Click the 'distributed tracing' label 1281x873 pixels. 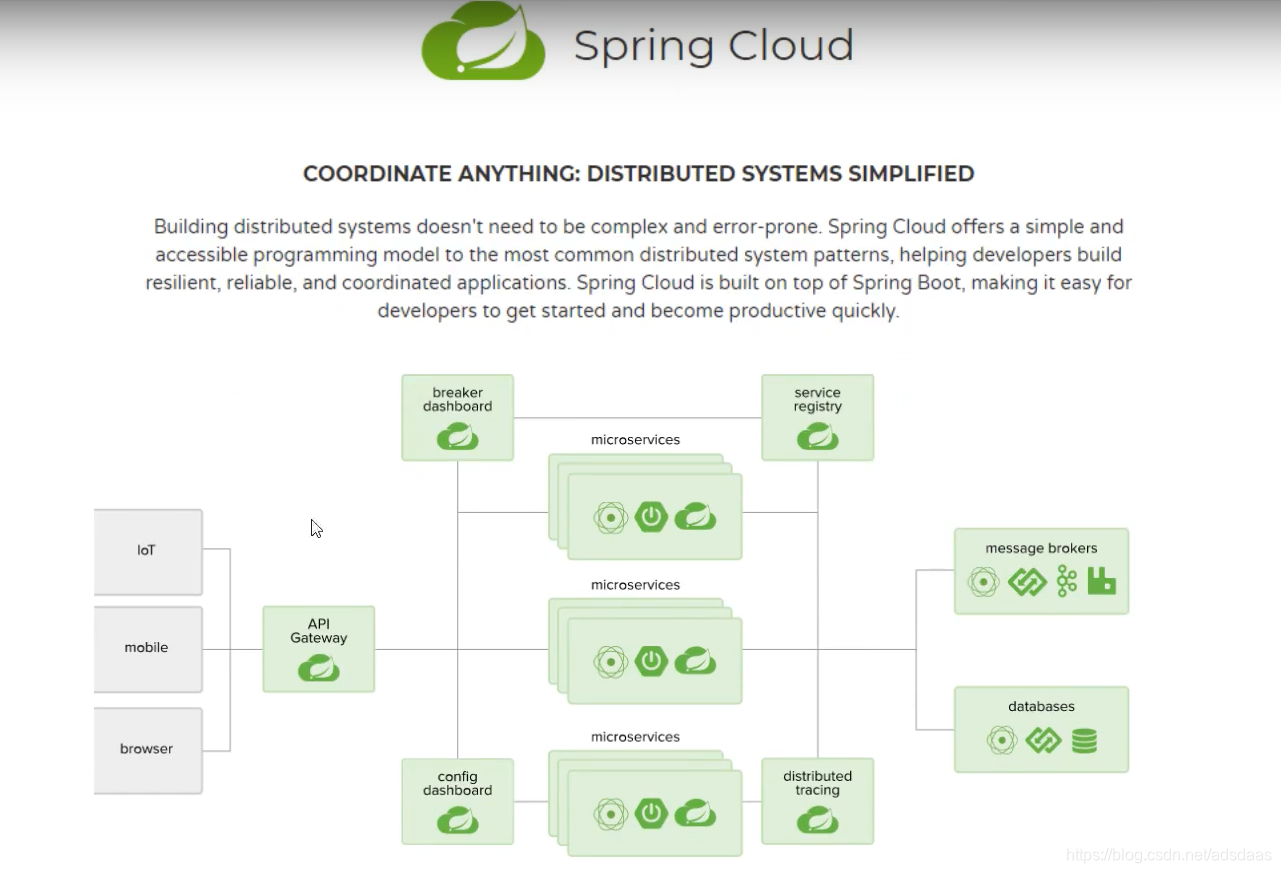pos(817,783)
